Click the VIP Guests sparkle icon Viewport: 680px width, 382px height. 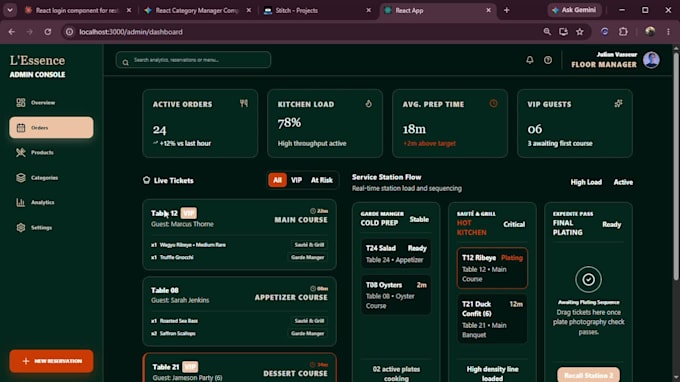point(618,103)
